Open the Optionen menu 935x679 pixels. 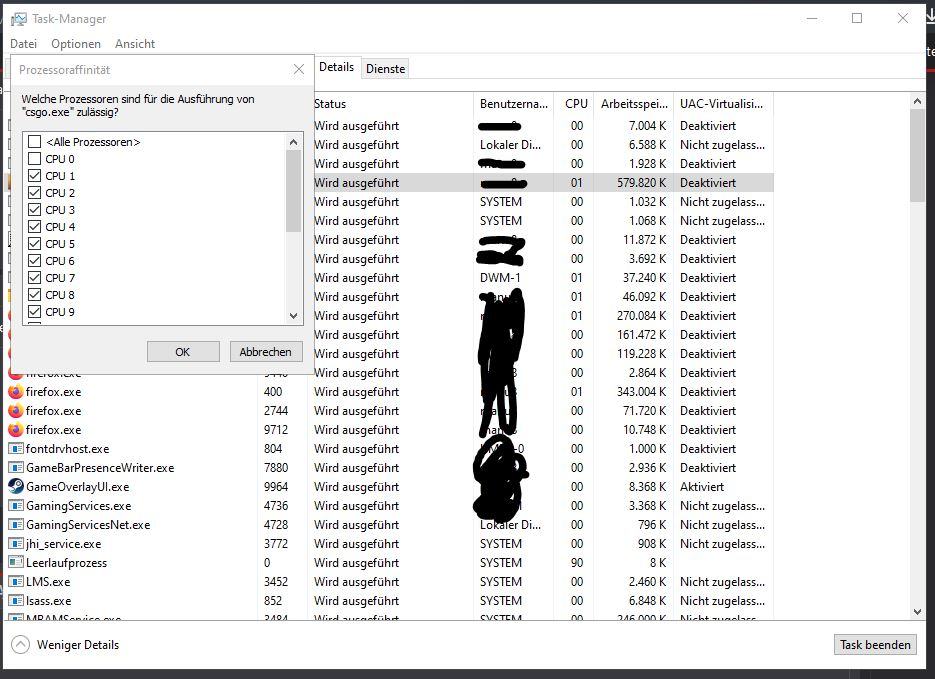click(x=76, y=44)
